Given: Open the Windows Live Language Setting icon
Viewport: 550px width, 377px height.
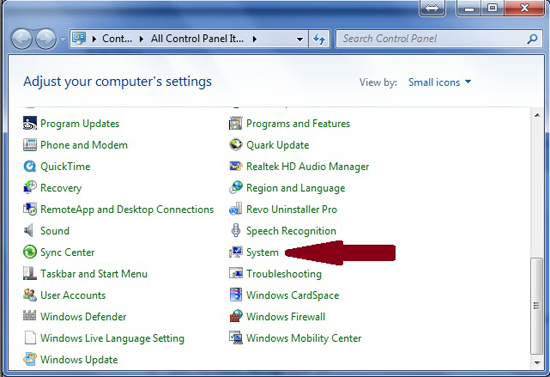Looking at the screenshot, I should pyautogui.click(x=30, y=338).
